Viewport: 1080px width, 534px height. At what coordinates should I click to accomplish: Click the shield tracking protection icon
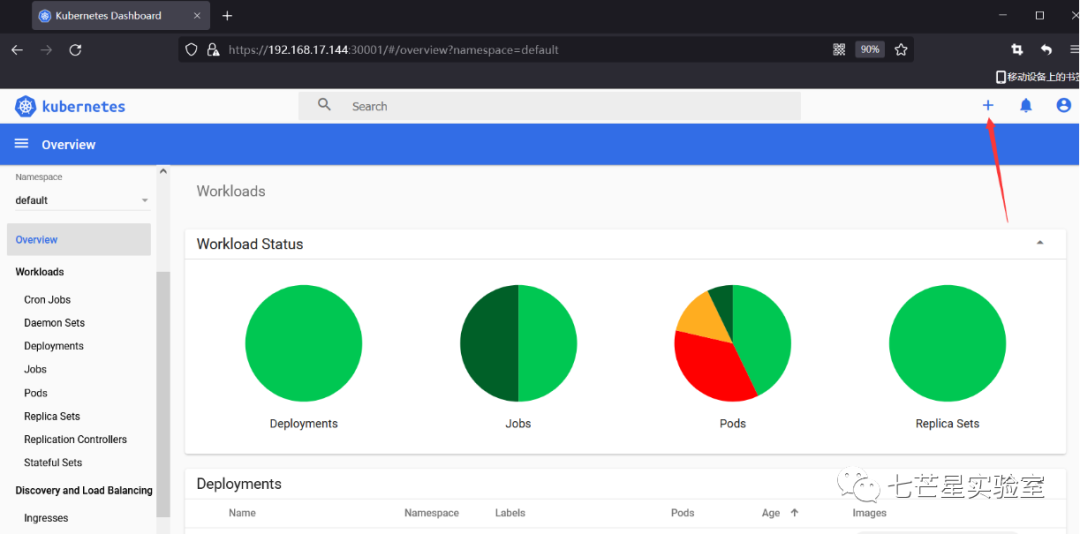point(192,50)
